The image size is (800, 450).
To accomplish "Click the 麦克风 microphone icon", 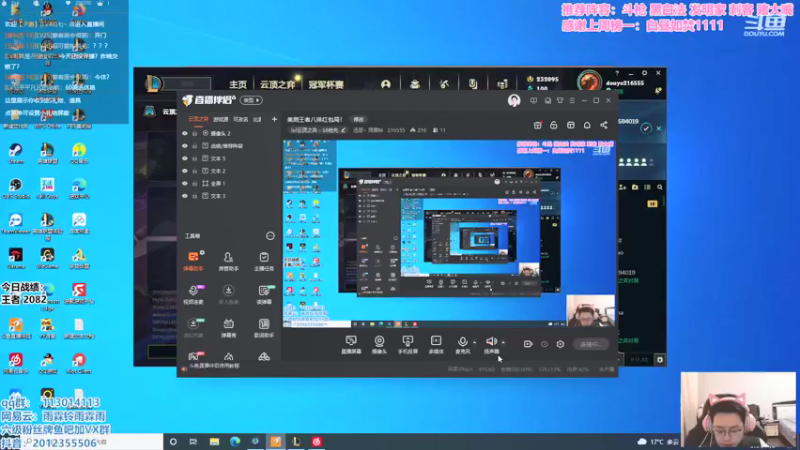I will click(x=462, y=341).
